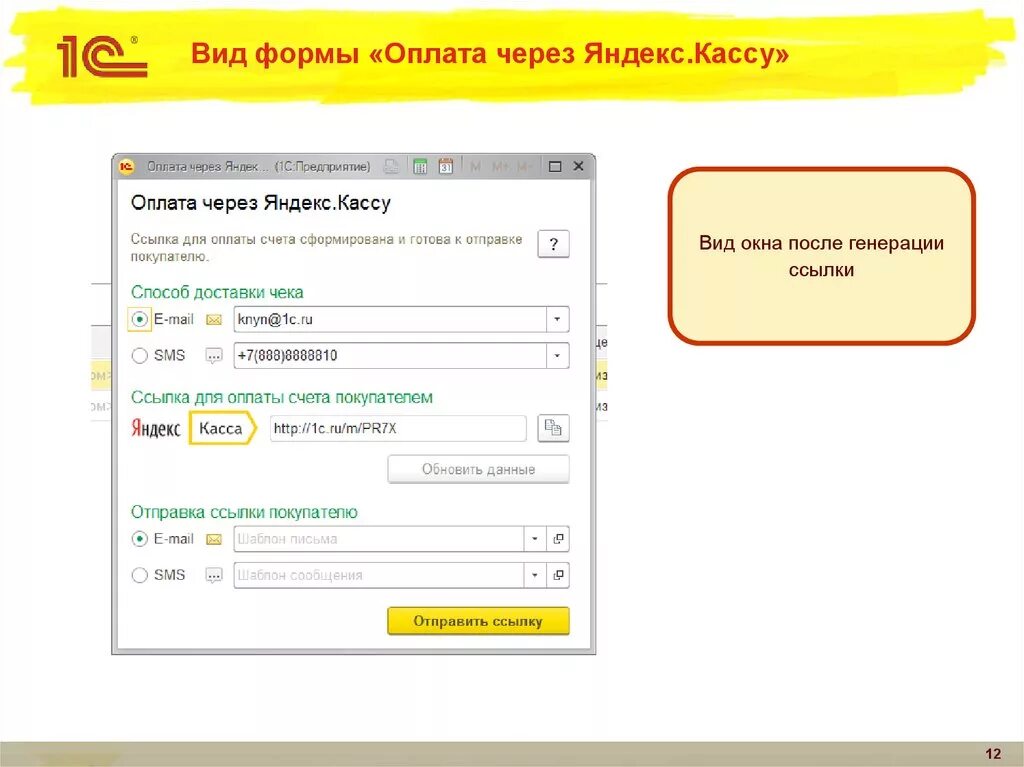Screen dimensions: 1024x767
Task: Click the 1C logo on slide header
Action: [103, 57]
